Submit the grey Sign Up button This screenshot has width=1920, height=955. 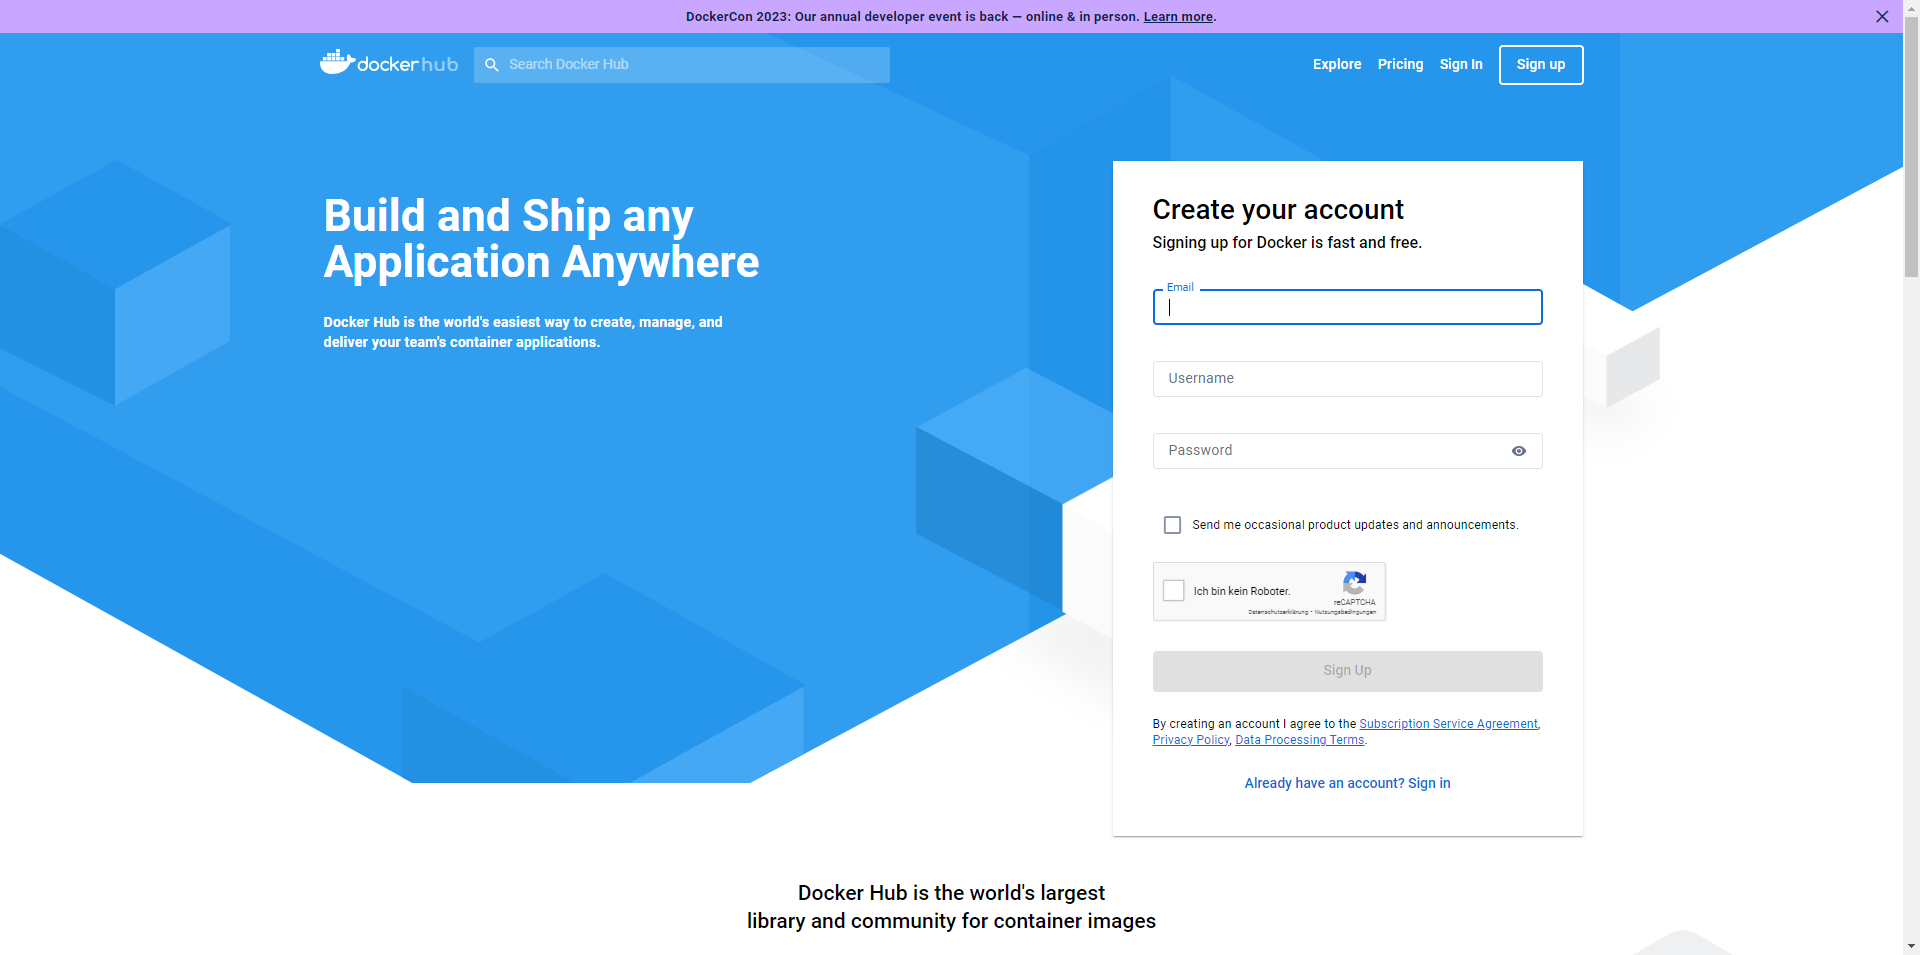[1347, 671]
